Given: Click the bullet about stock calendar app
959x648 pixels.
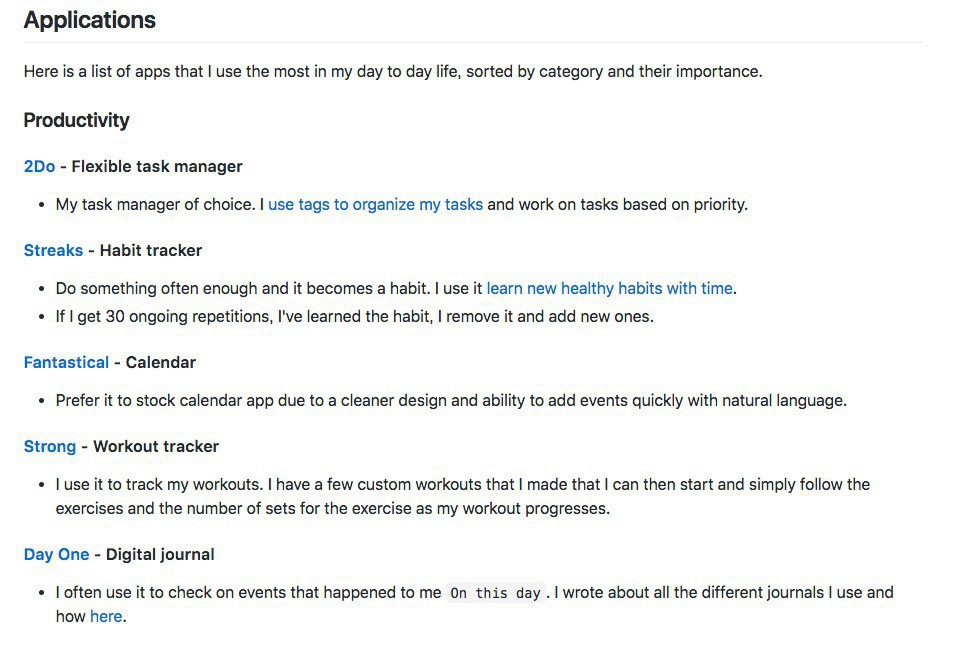Looking at the screenshot, I should (x=451, y=401).
